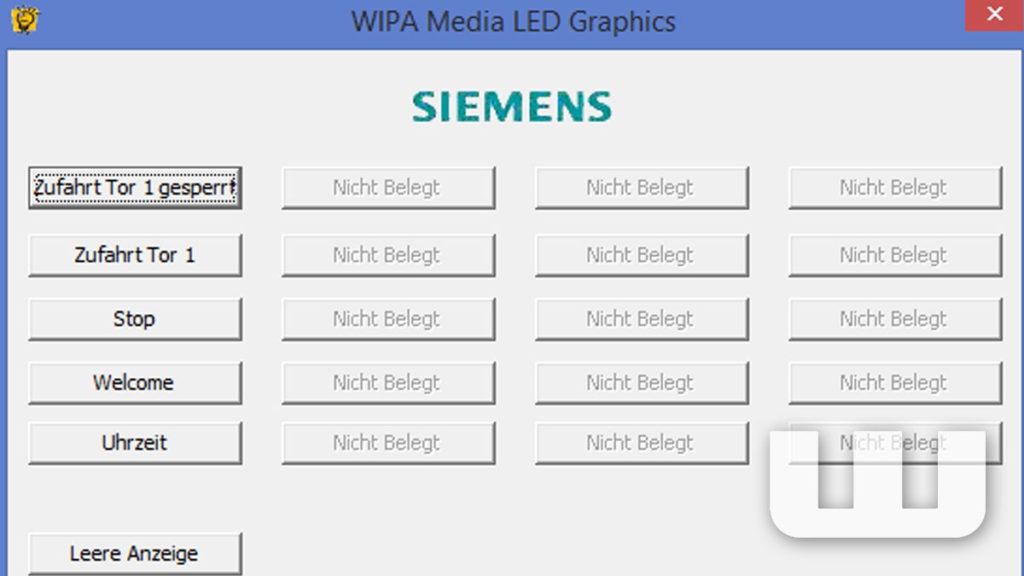Click the Siemens logo

(511, 106)
